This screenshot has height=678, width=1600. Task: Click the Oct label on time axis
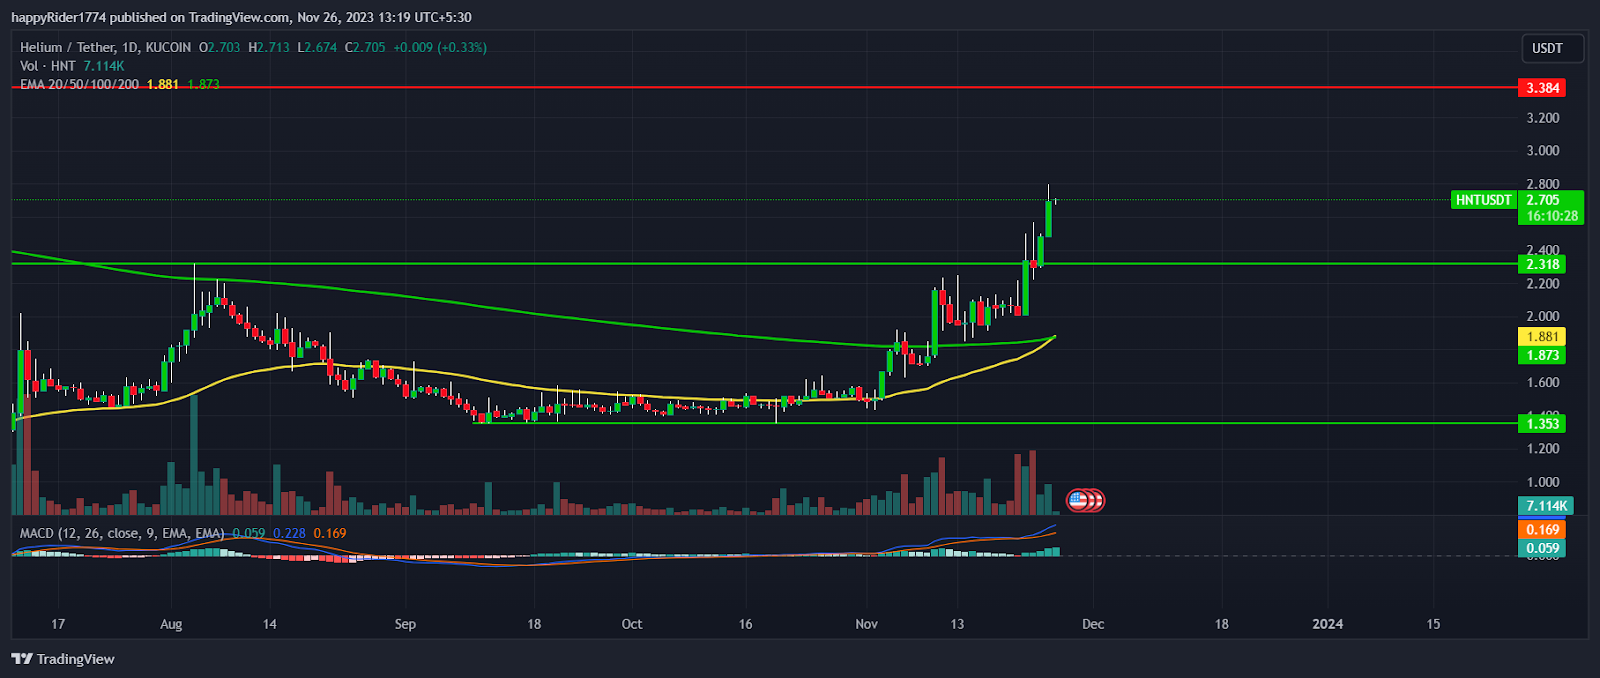point(632,624)
